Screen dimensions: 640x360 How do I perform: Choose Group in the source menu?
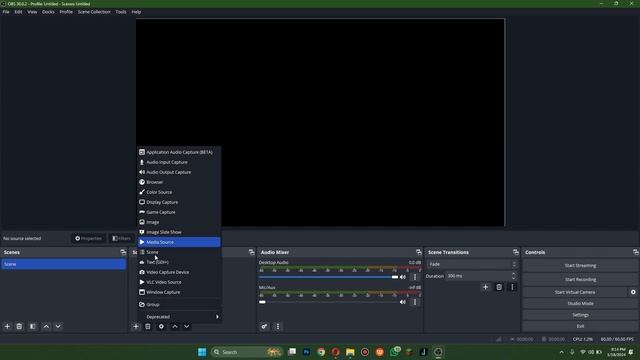(x=180, y=304)
